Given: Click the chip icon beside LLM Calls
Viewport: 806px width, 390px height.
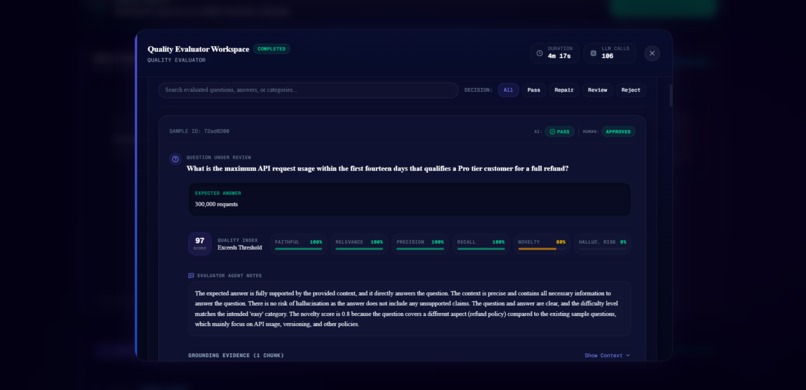Looking at the screenshot, I should (x=593, y=53).
